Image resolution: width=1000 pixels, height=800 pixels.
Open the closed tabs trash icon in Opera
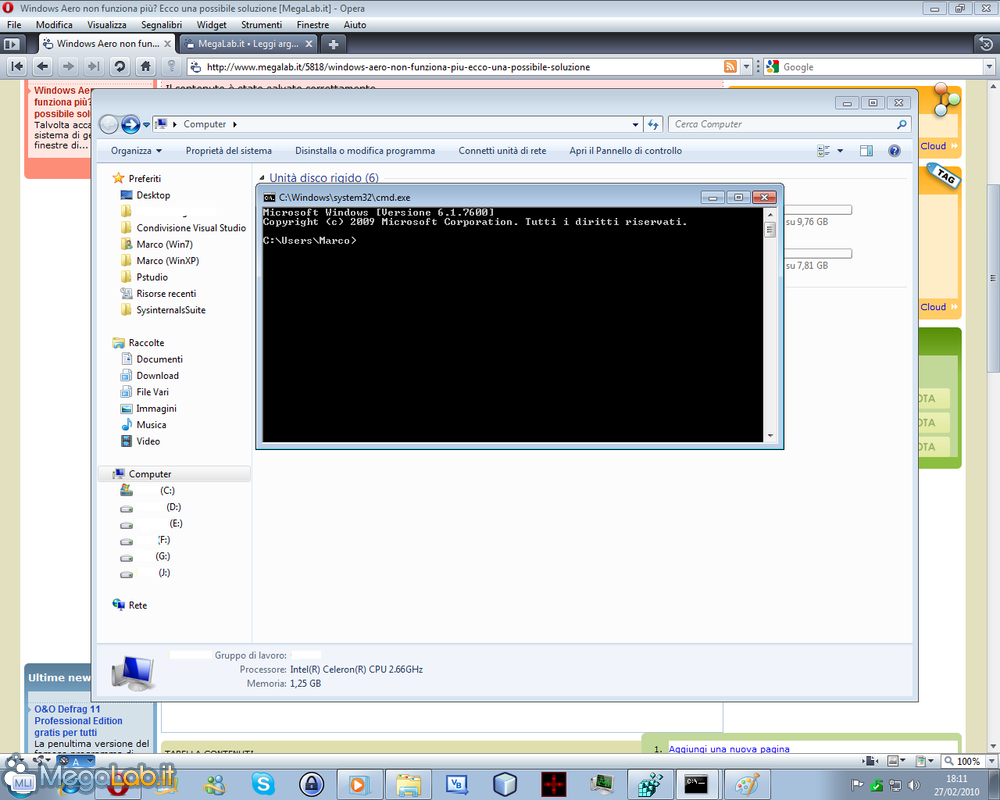point(986,44)
